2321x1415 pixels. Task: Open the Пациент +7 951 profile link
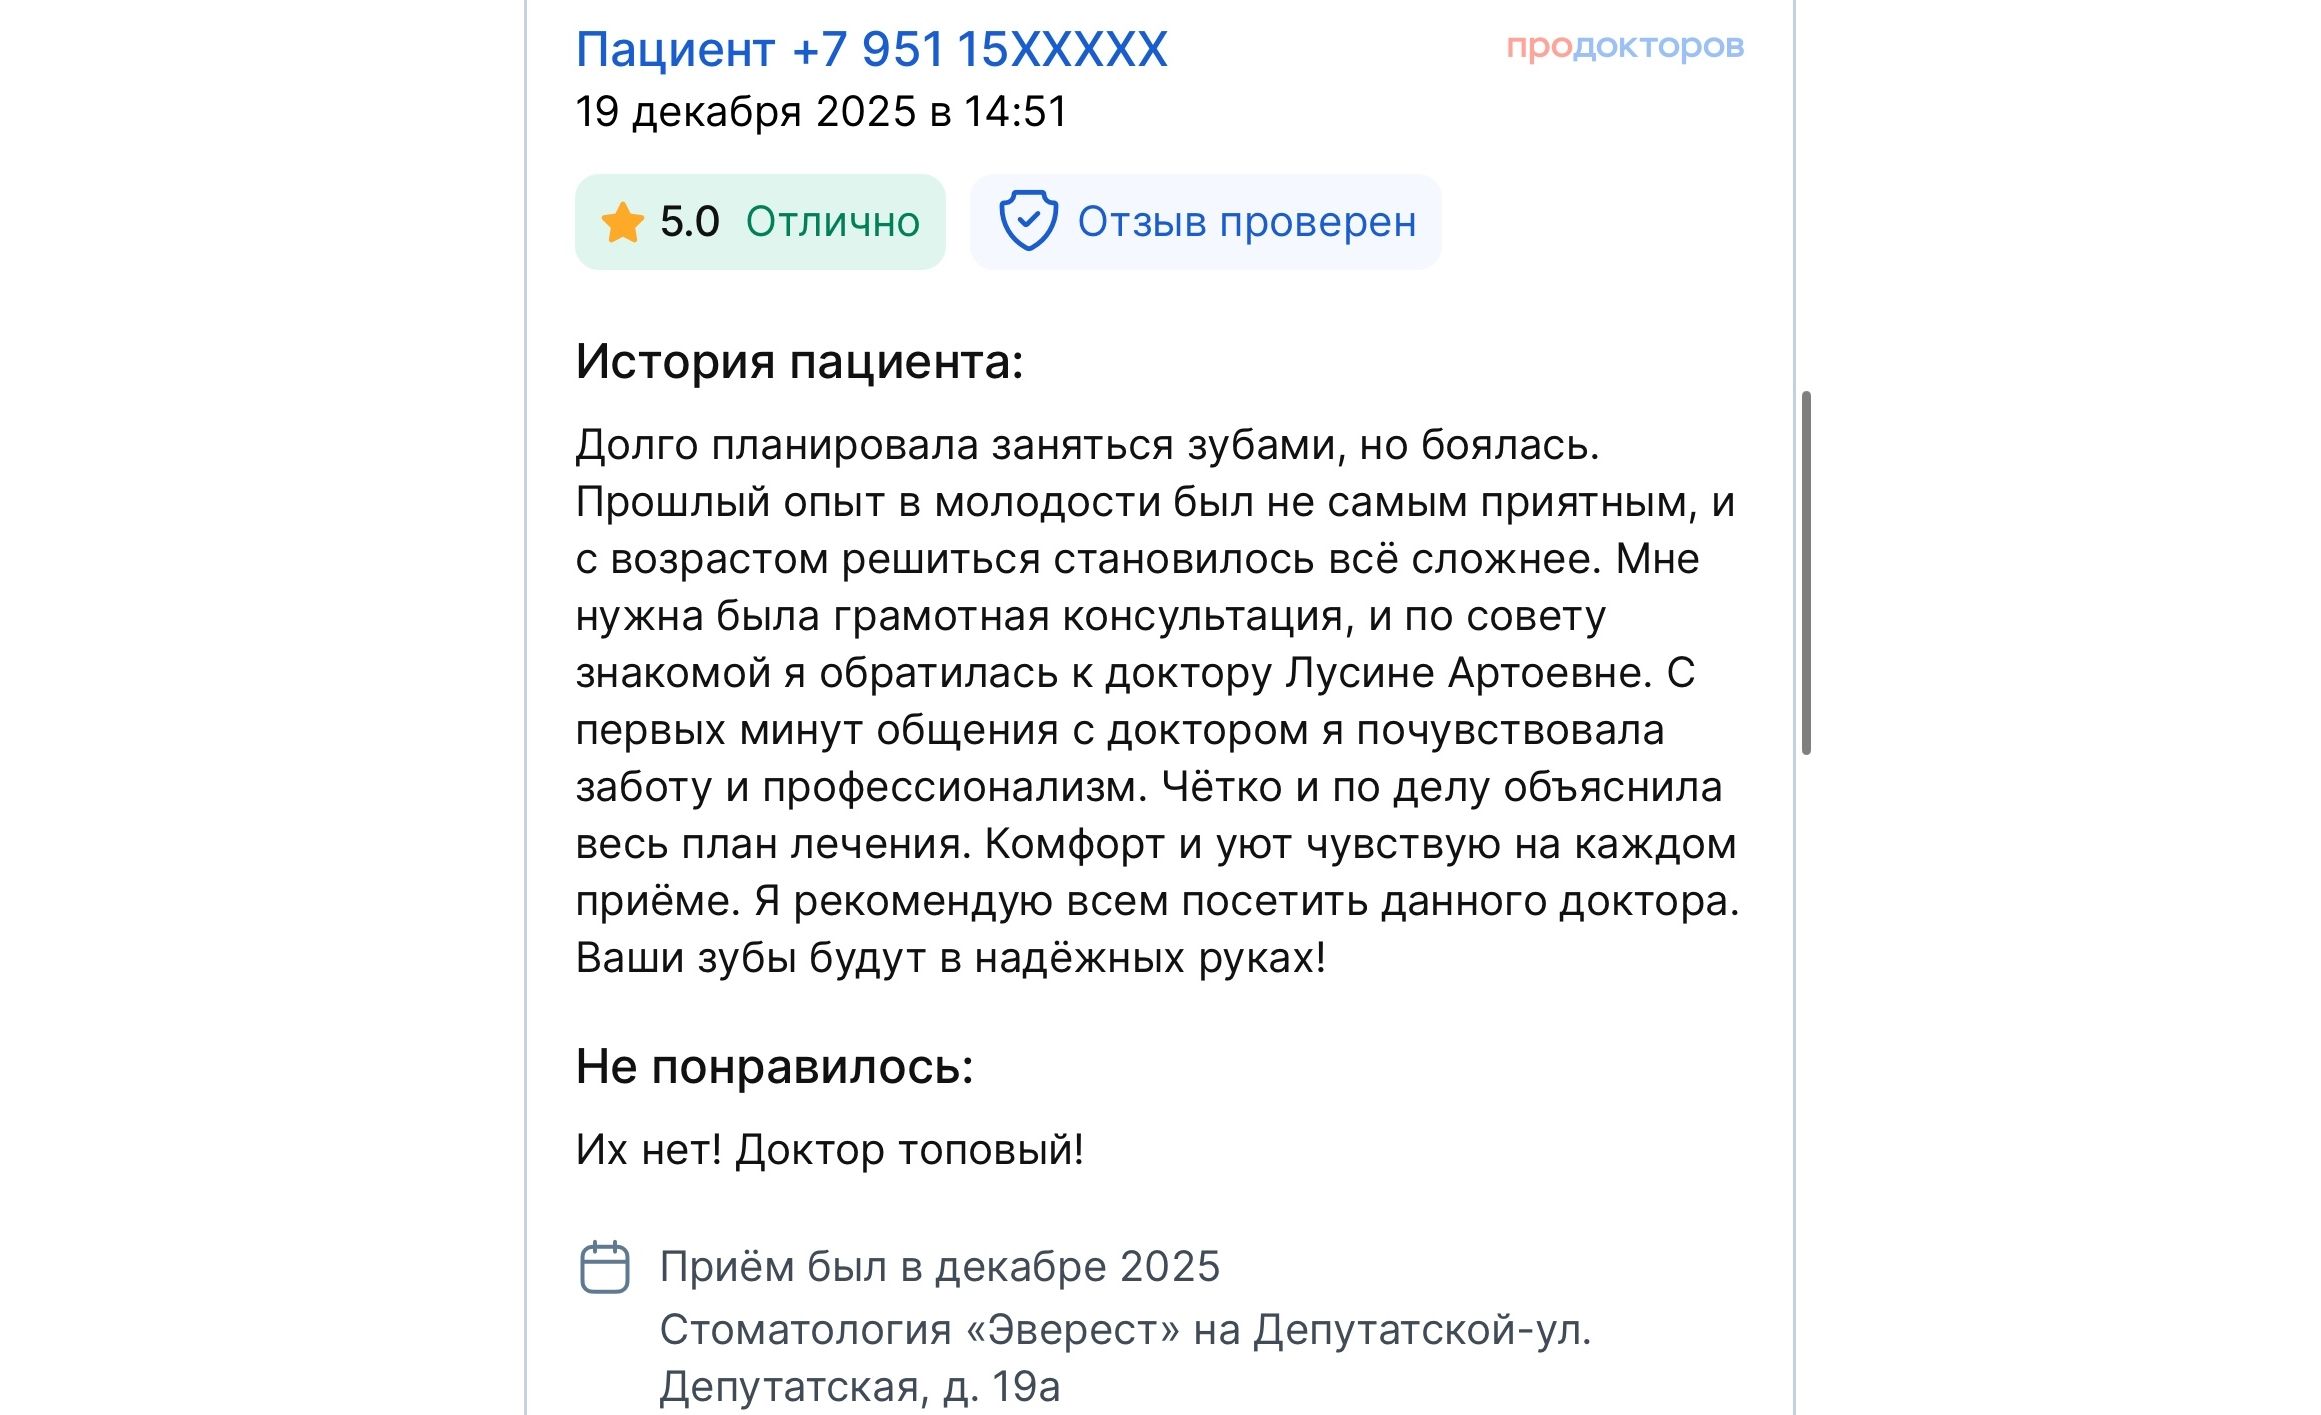click(871, 49)
